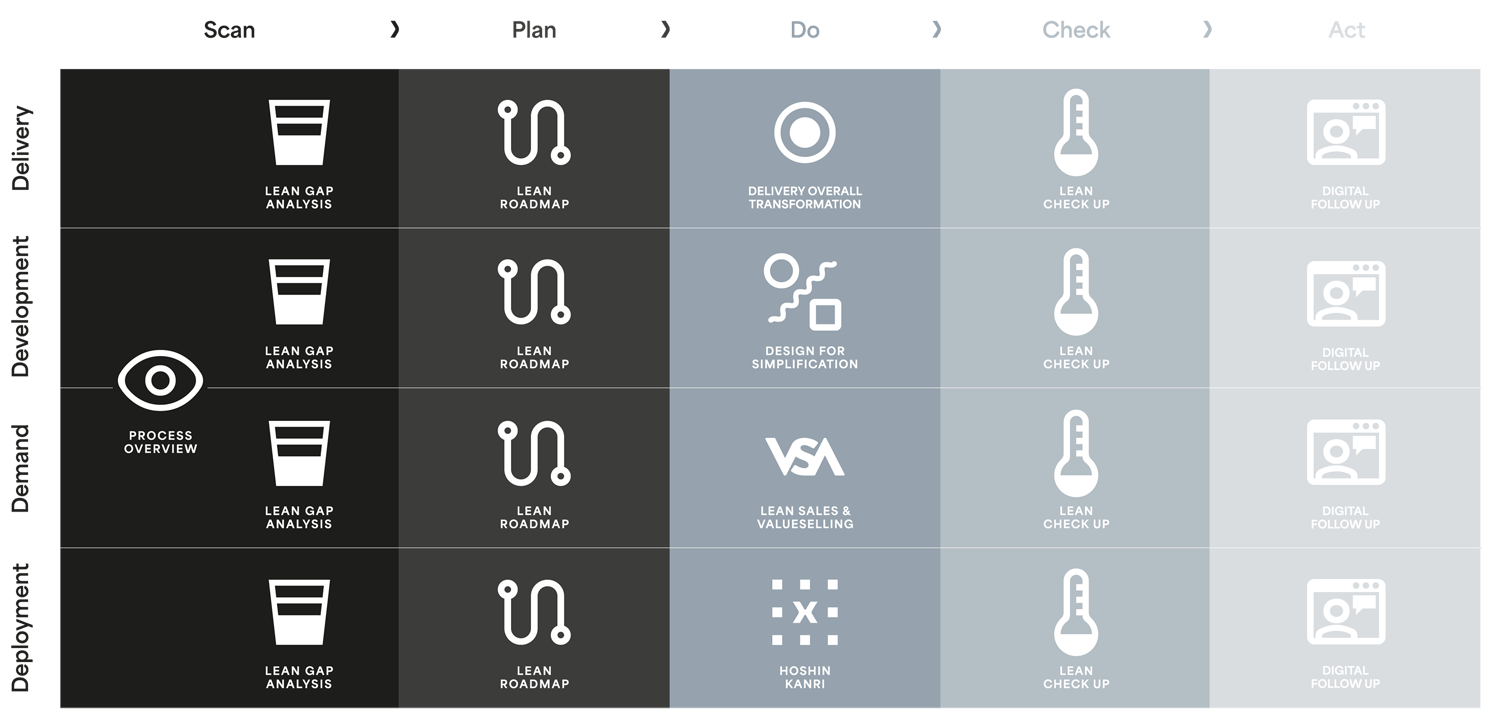1500x722 pixels.
Task: Open Digital Follow Up icon in Delivery row
Action: (x=1346, y=132)
